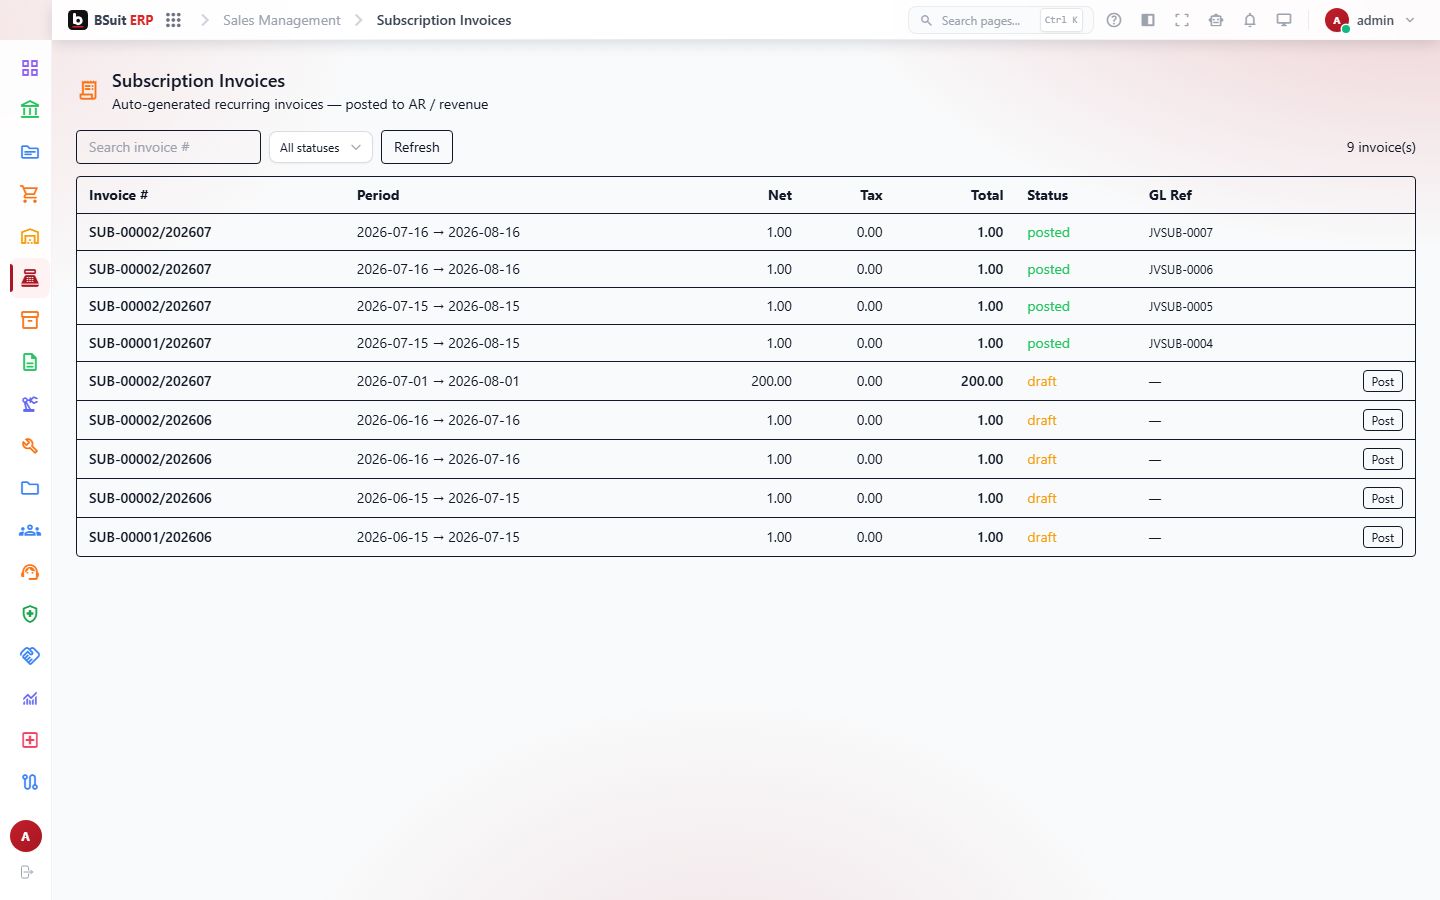Click the Refresh button

(417, 147)
